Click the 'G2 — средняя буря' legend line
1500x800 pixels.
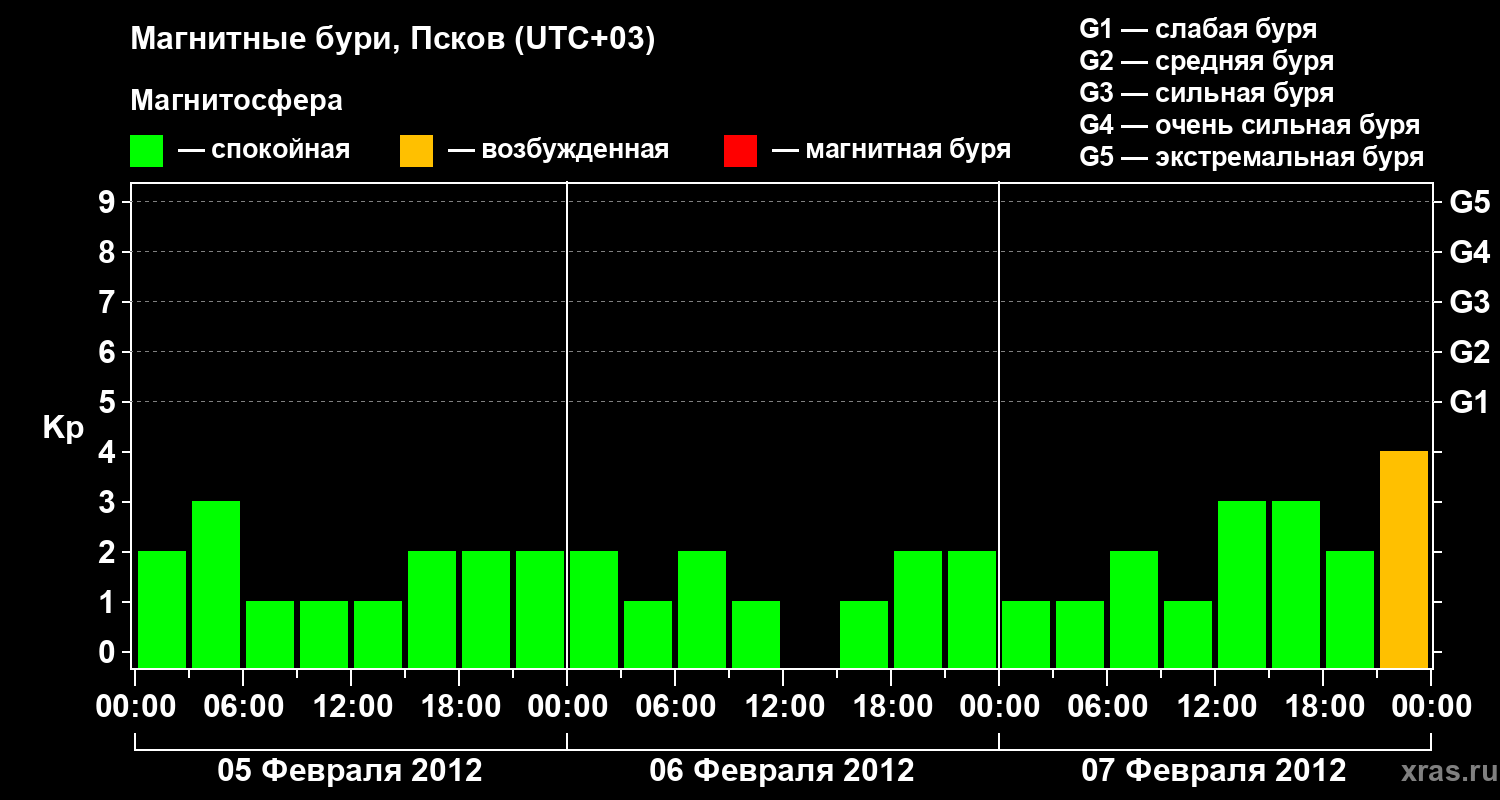pyautogui.click(x=1206, y=61)
